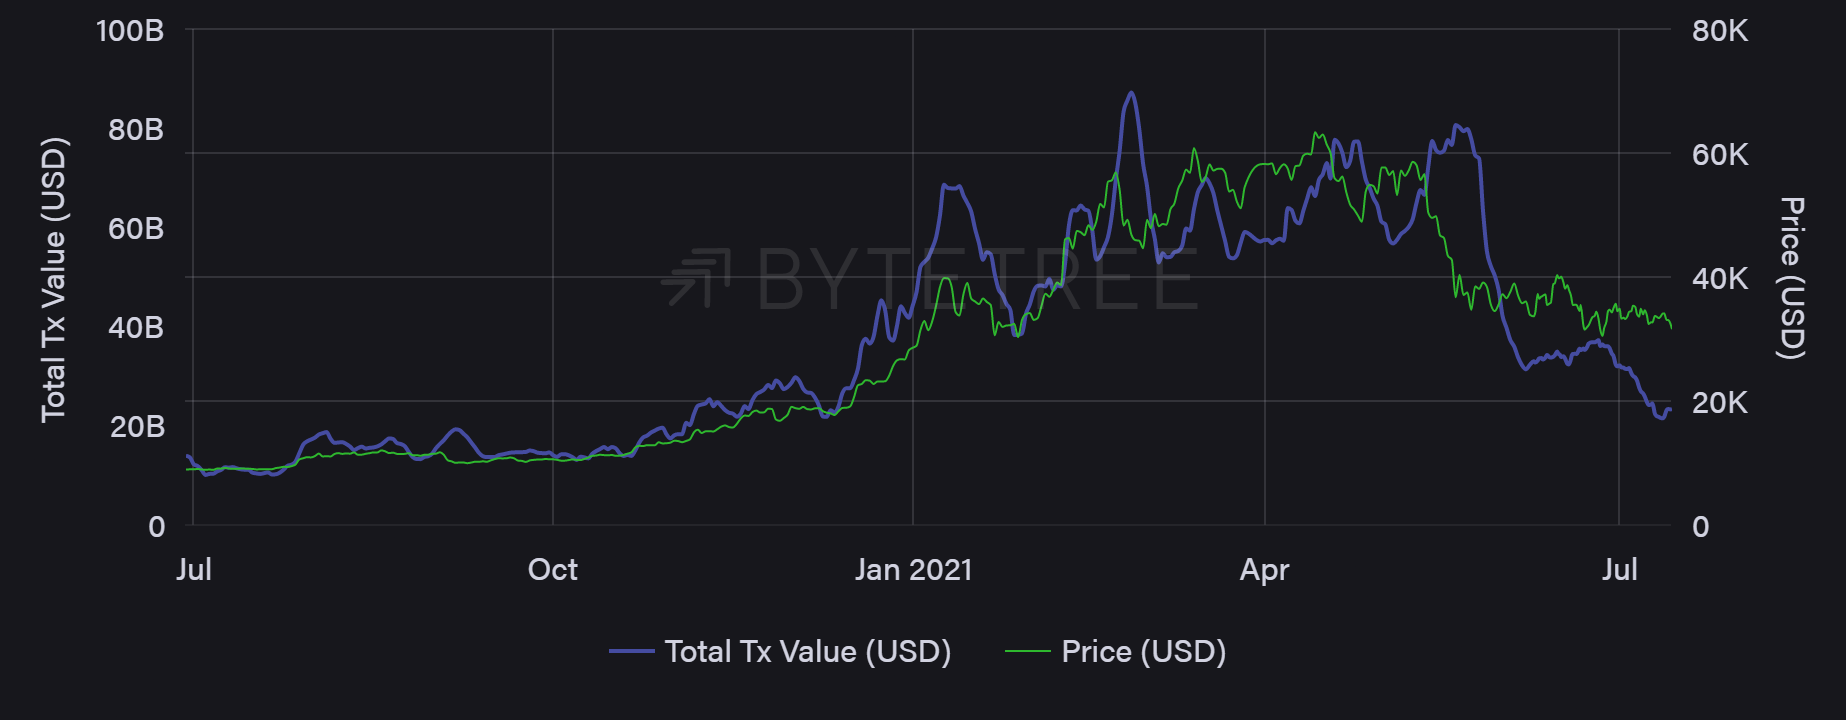Click the 40B left axis tick label
The width and height of the screenshot is (1846, 720).
pyautogui.click(x=136, y=328)
